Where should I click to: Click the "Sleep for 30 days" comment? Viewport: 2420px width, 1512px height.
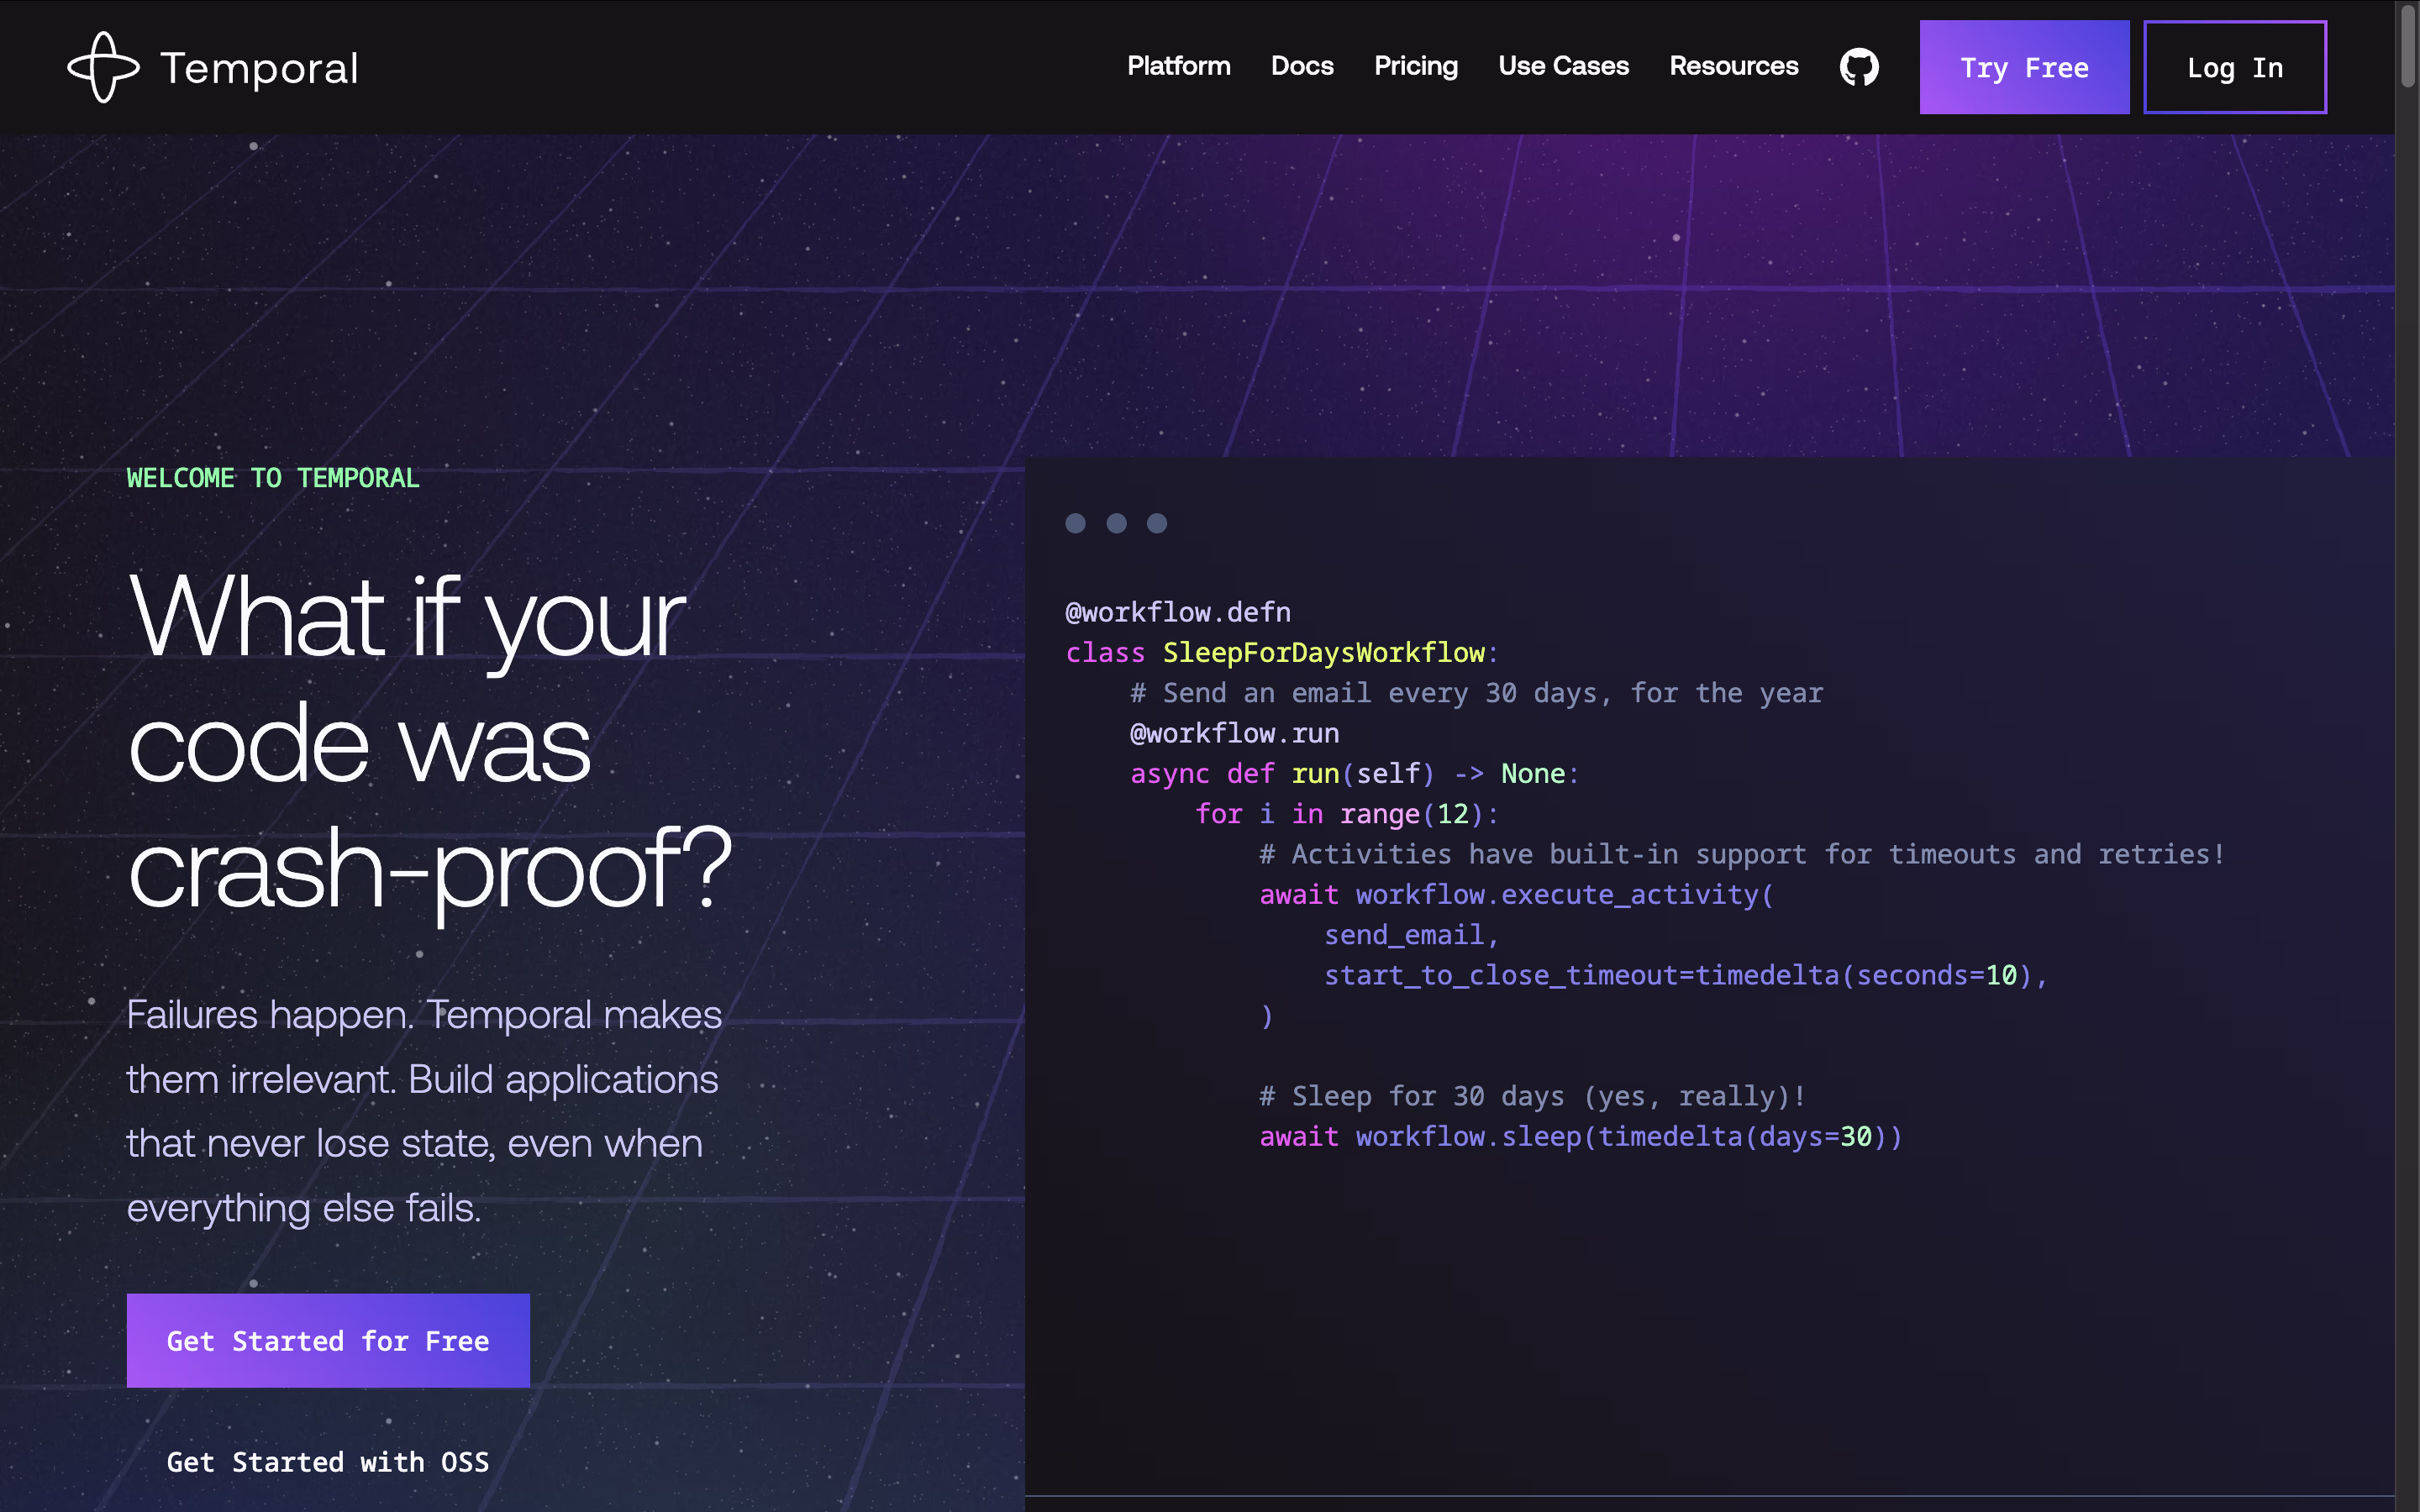(1533, 1096)
